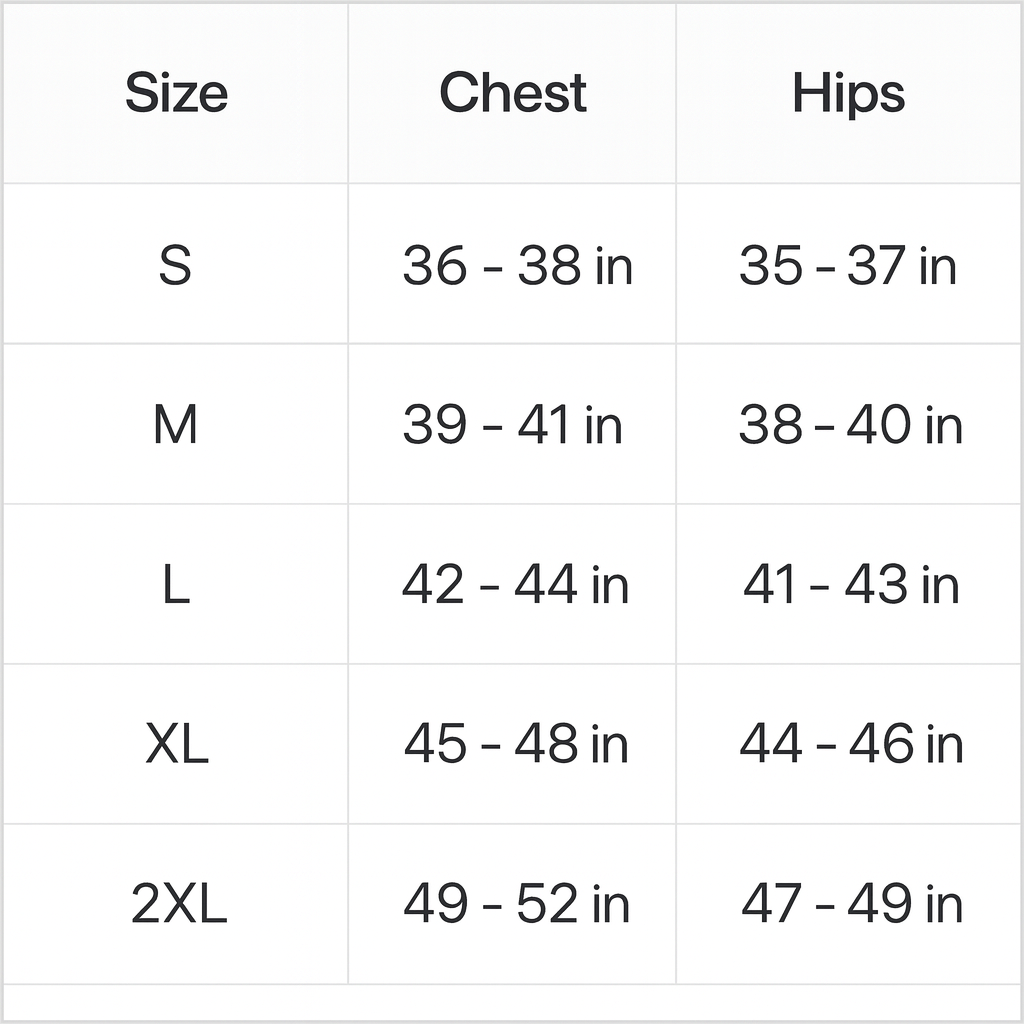
Task: Click the 38 - 40 in hips cell
Action: point(850,426)
